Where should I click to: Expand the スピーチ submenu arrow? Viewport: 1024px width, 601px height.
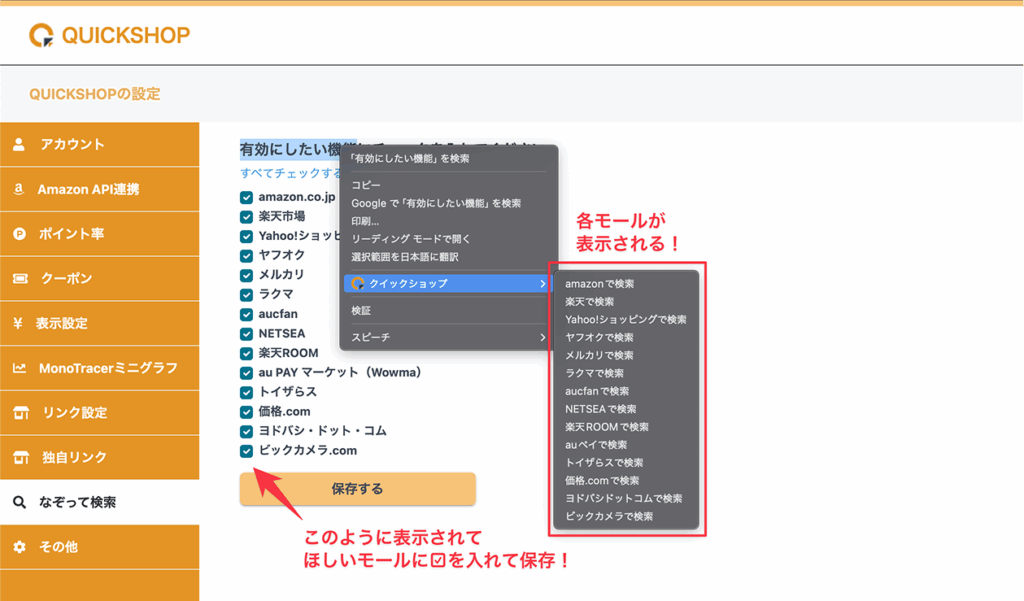click(x=542, y=337)
